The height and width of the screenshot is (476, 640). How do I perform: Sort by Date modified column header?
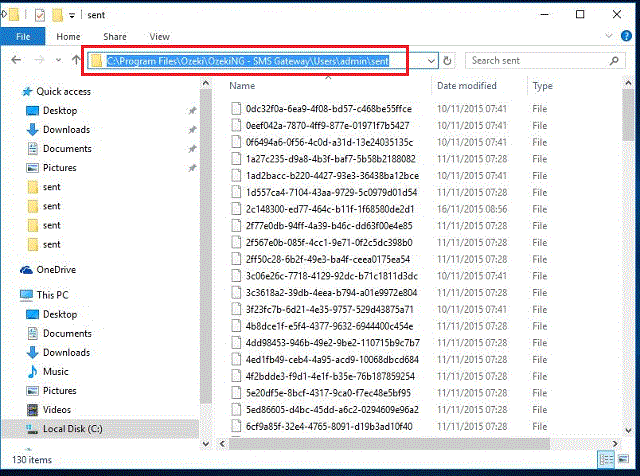[x=467, y=86]
